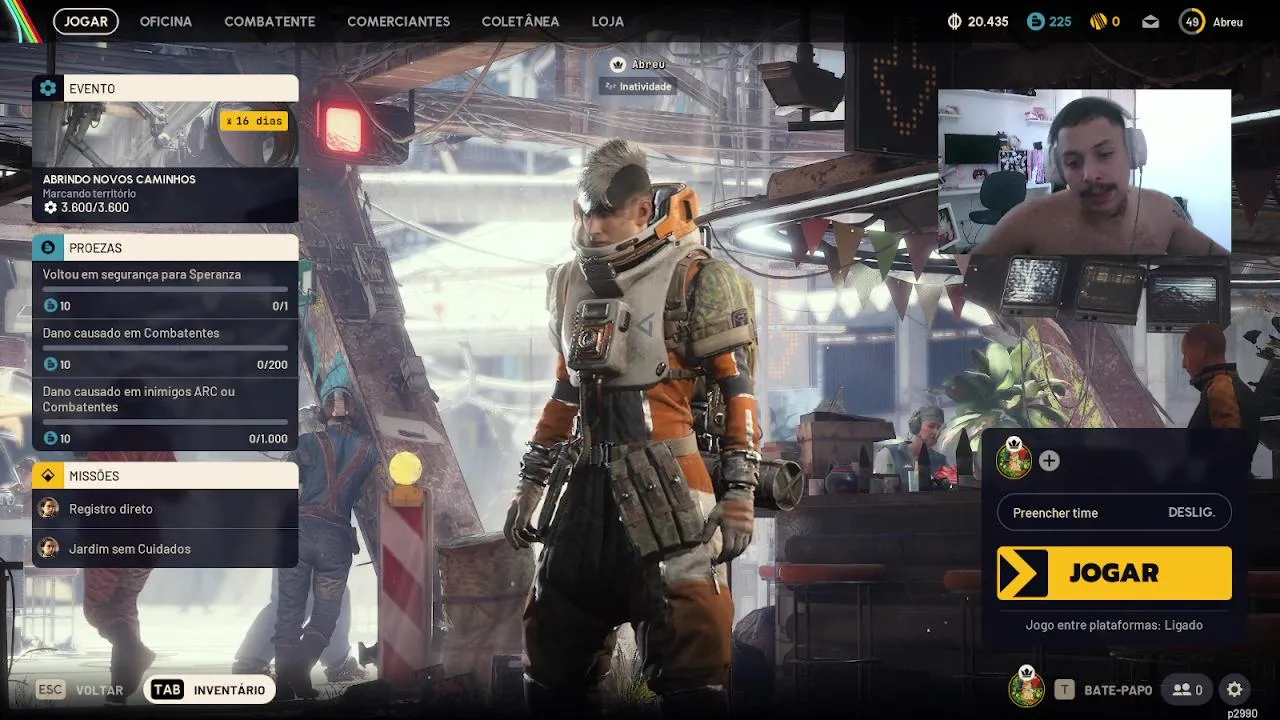Viewport: 1280px width, 720px height.
Task: Click the PROEZAS header icon
Action: (48, 247)
